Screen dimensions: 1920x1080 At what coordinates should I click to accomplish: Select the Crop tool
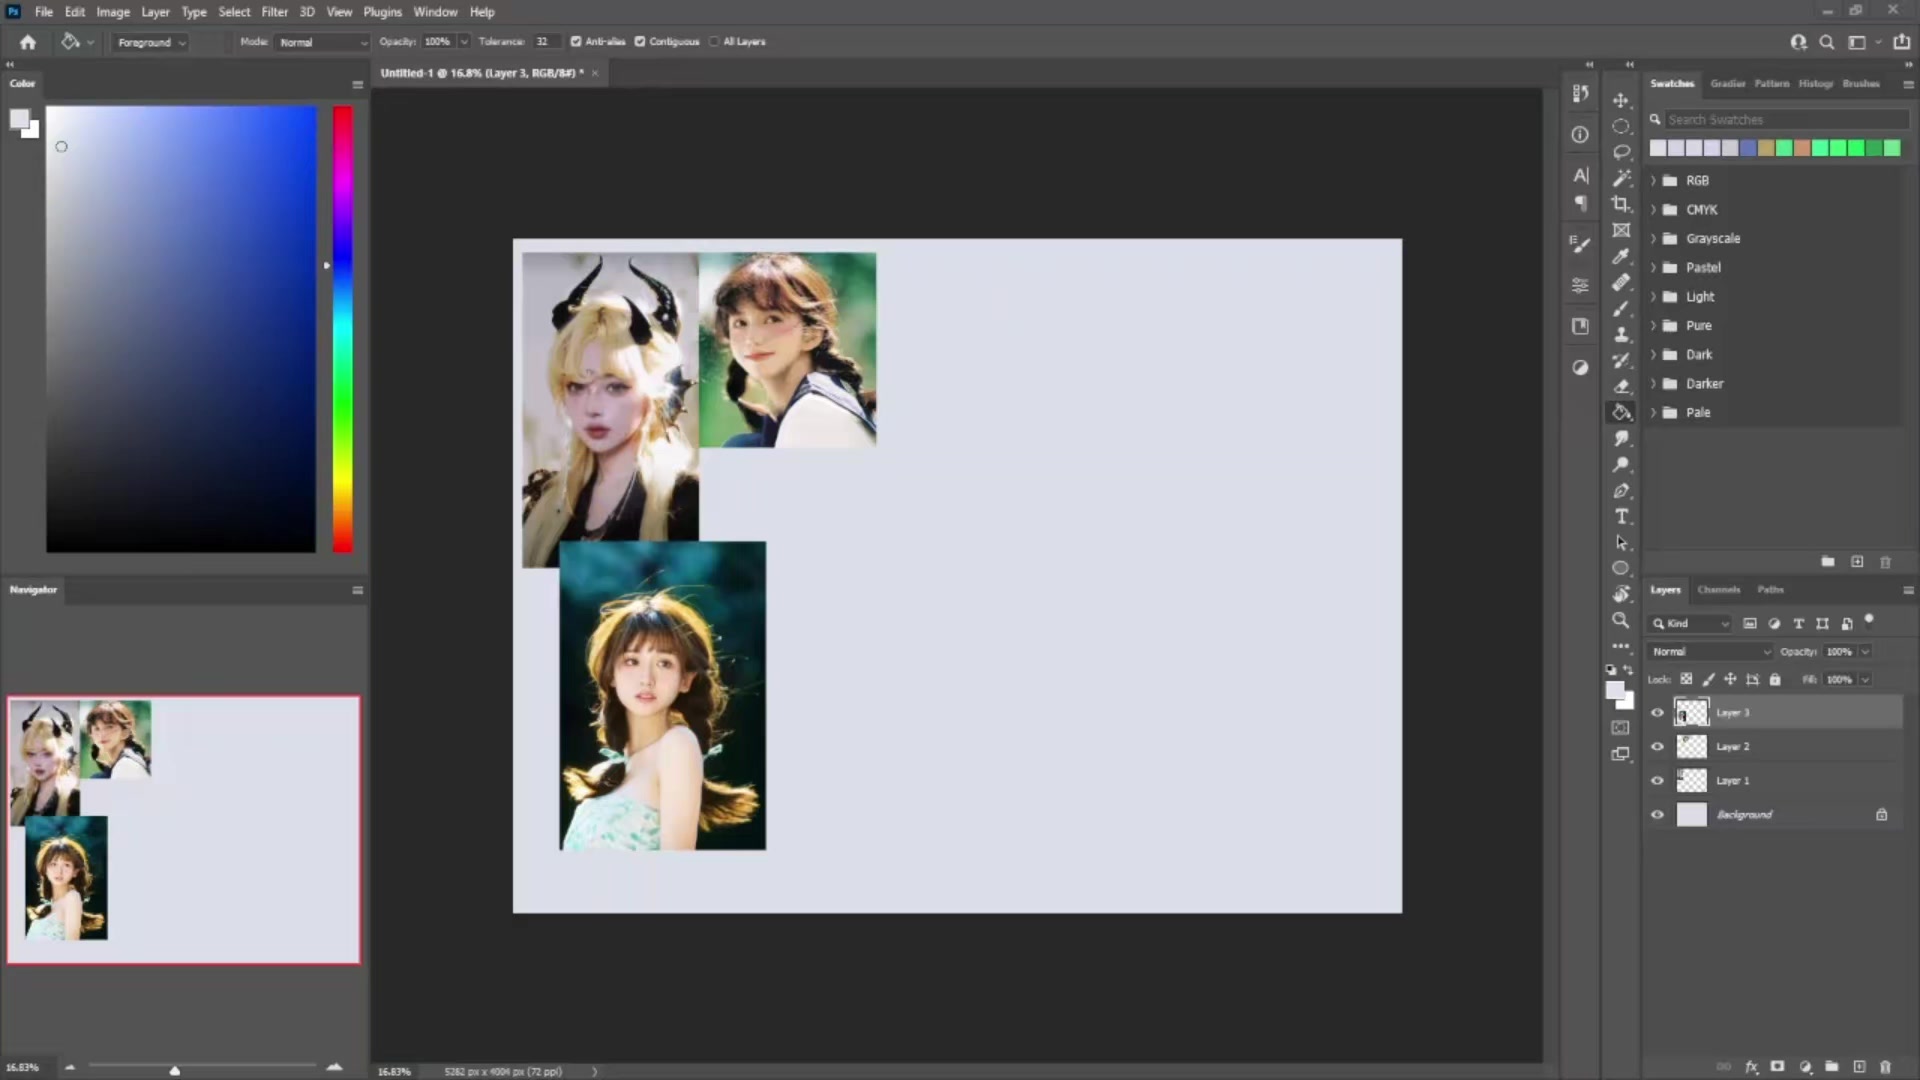coord(1621,204)
